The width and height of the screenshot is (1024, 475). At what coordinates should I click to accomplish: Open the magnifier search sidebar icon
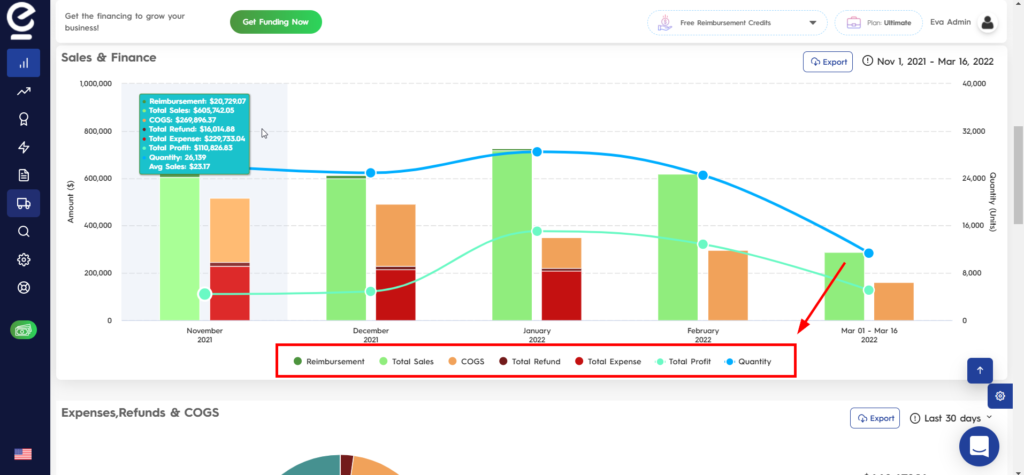(24, 231)
